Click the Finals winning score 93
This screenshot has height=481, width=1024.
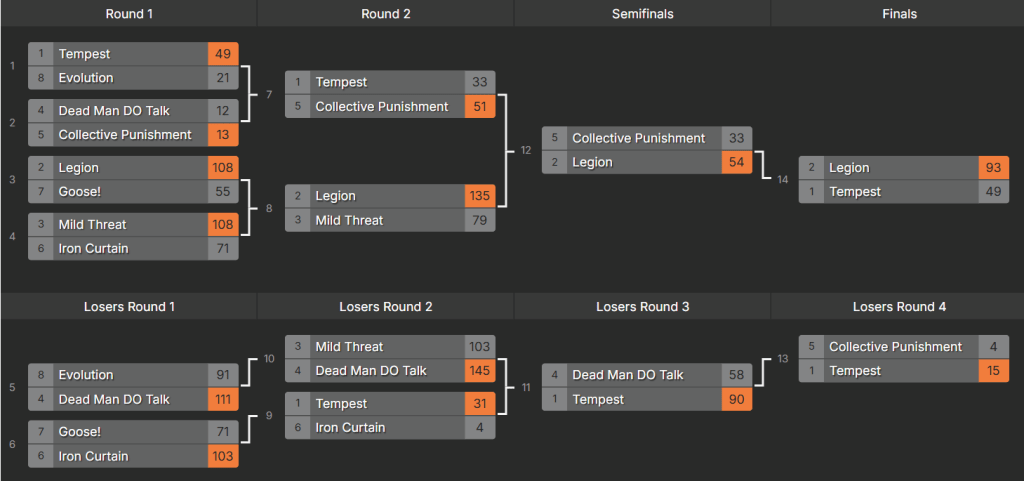(x=994, y=168)
